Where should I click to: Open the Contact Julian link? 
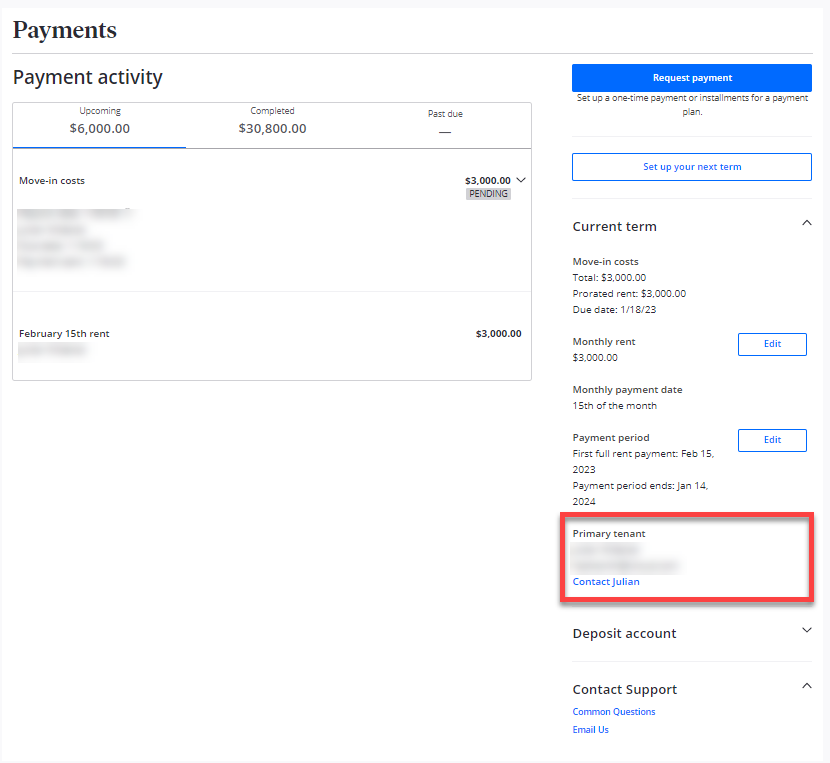tap(605, 581)
